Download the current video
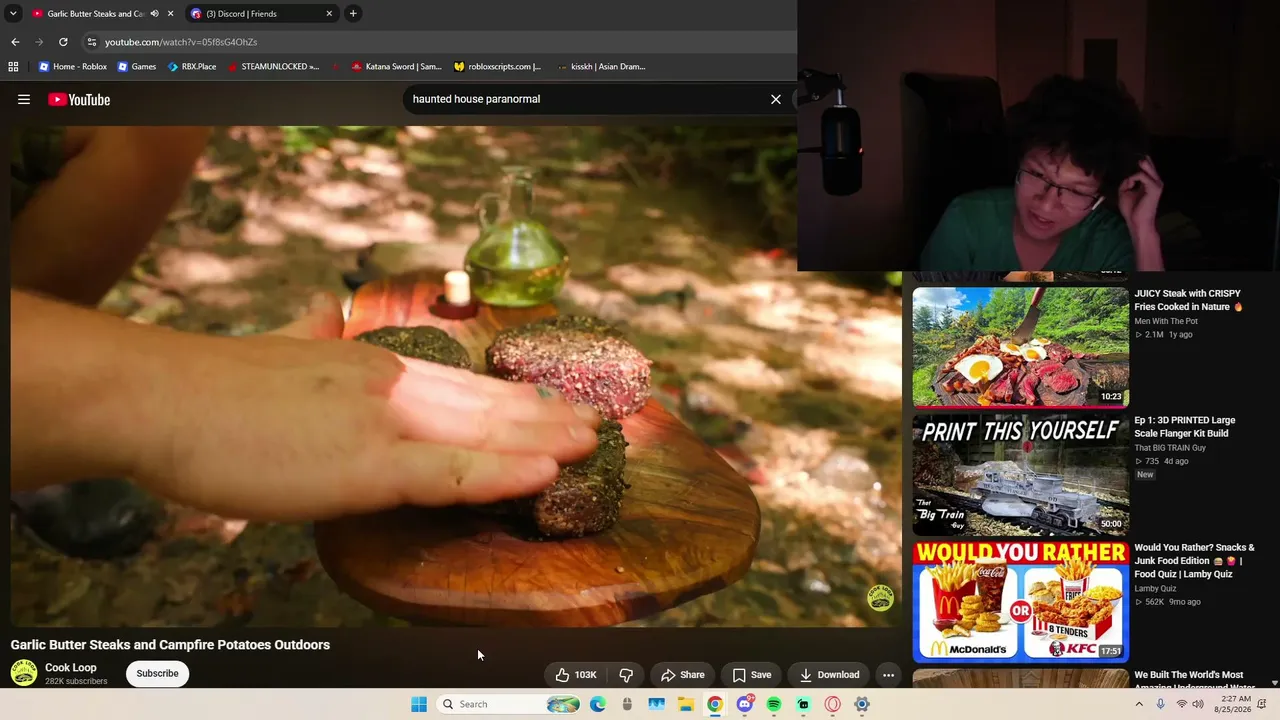The image size is (1280, 720). click(829, 675)
